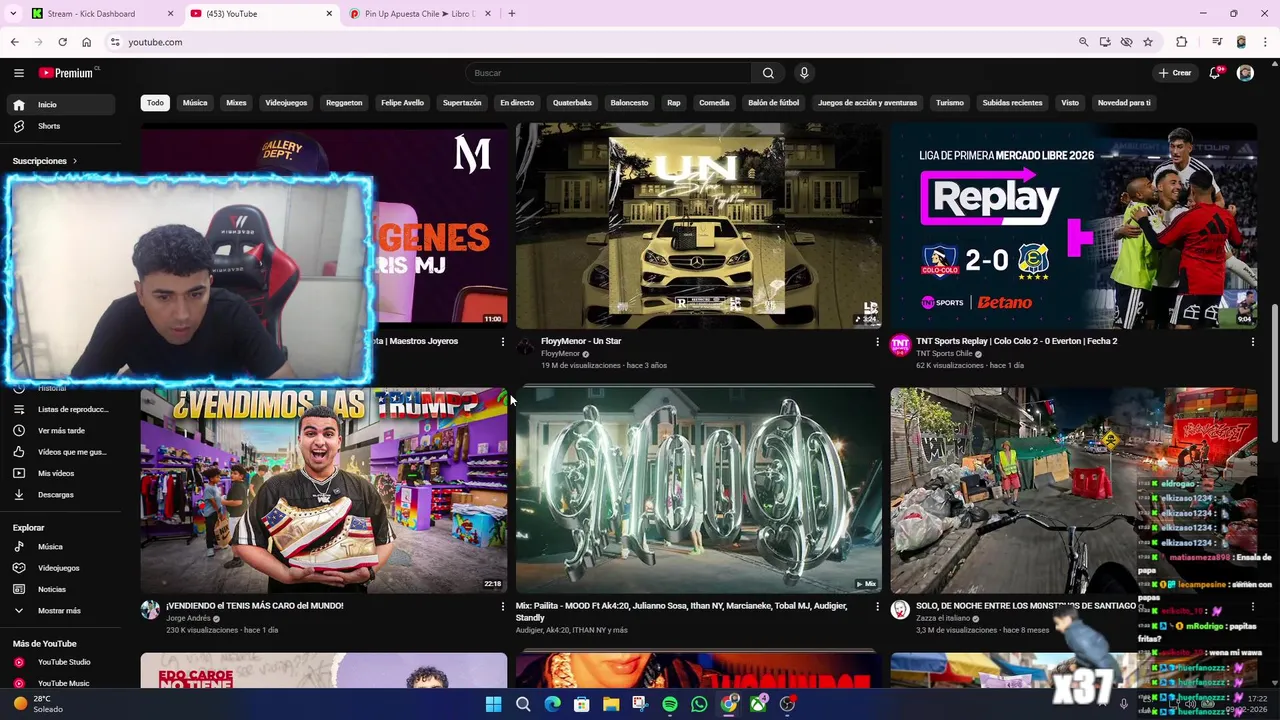
Task: Switch to Pin Up Apuesta Chile tab
Action: (420, 14)
